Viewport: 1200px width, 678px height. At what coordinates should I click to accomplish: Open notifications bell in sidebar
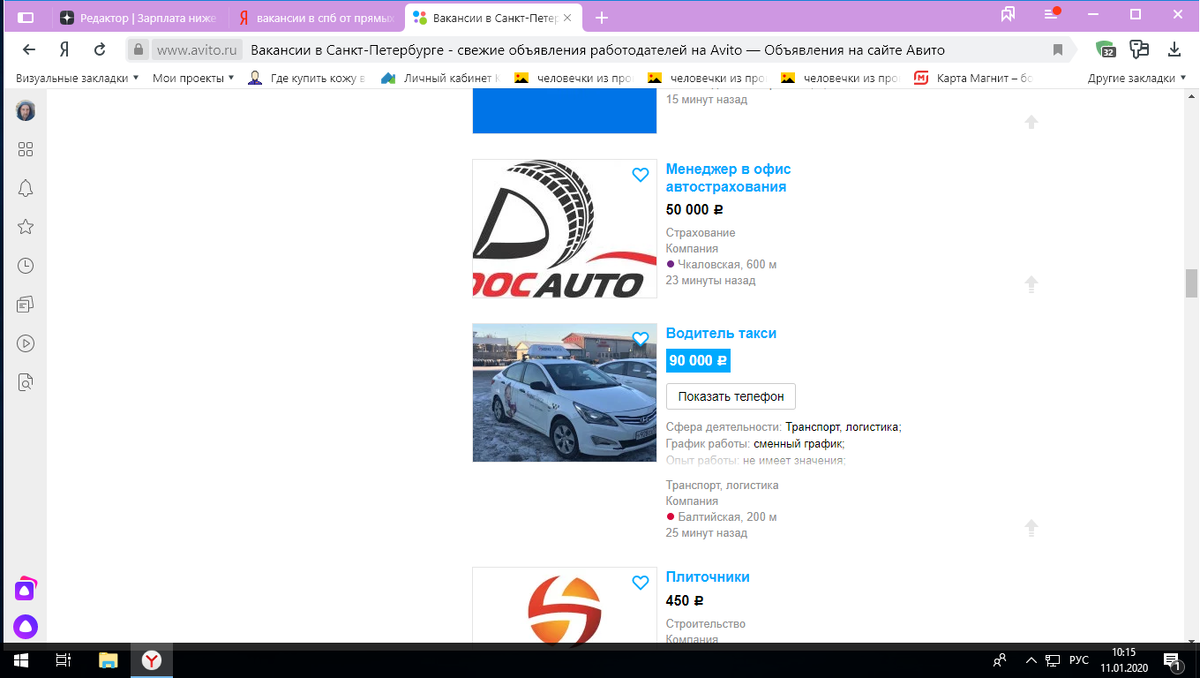pyautogui.click(x=26, y=188)
